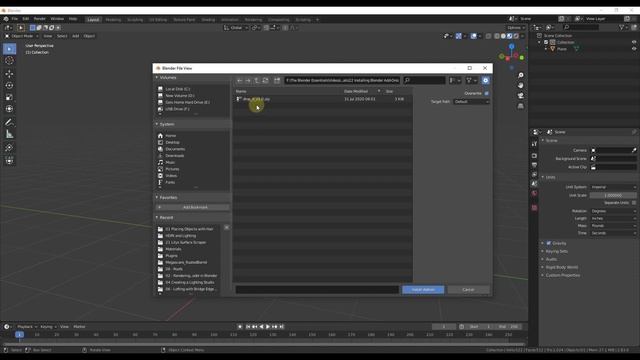
Task: Select the Rotate tool
Action: 9,86
